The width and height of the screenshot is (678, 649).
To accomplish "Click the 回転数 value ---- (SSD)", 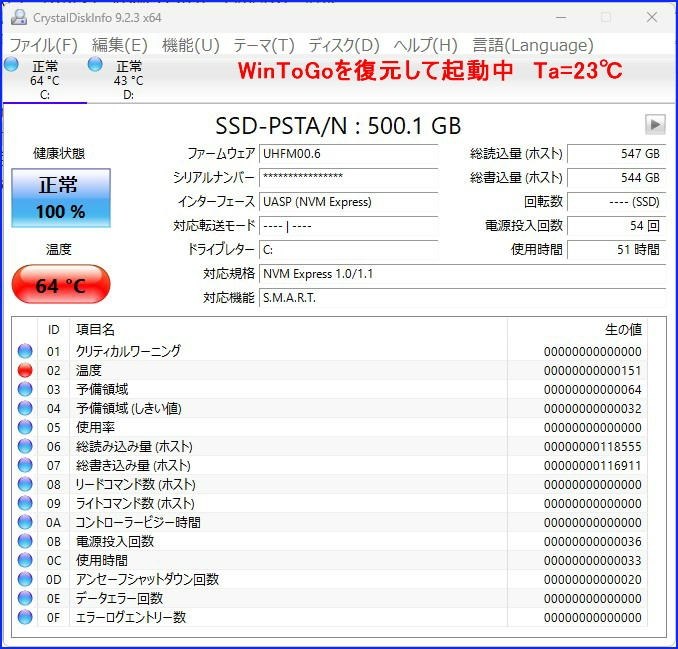I will [617, 202].
